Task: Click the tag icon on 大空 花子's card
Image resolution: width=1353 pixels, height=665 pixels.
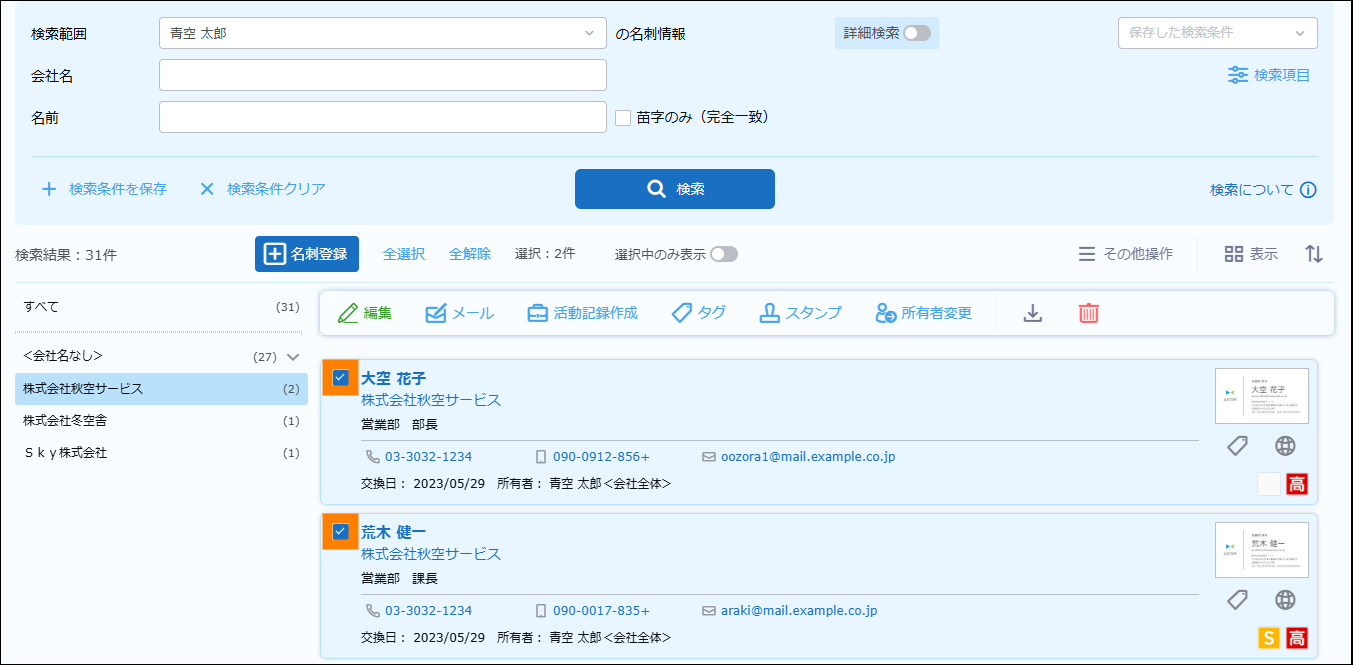Action: (x=1237, y=446)
